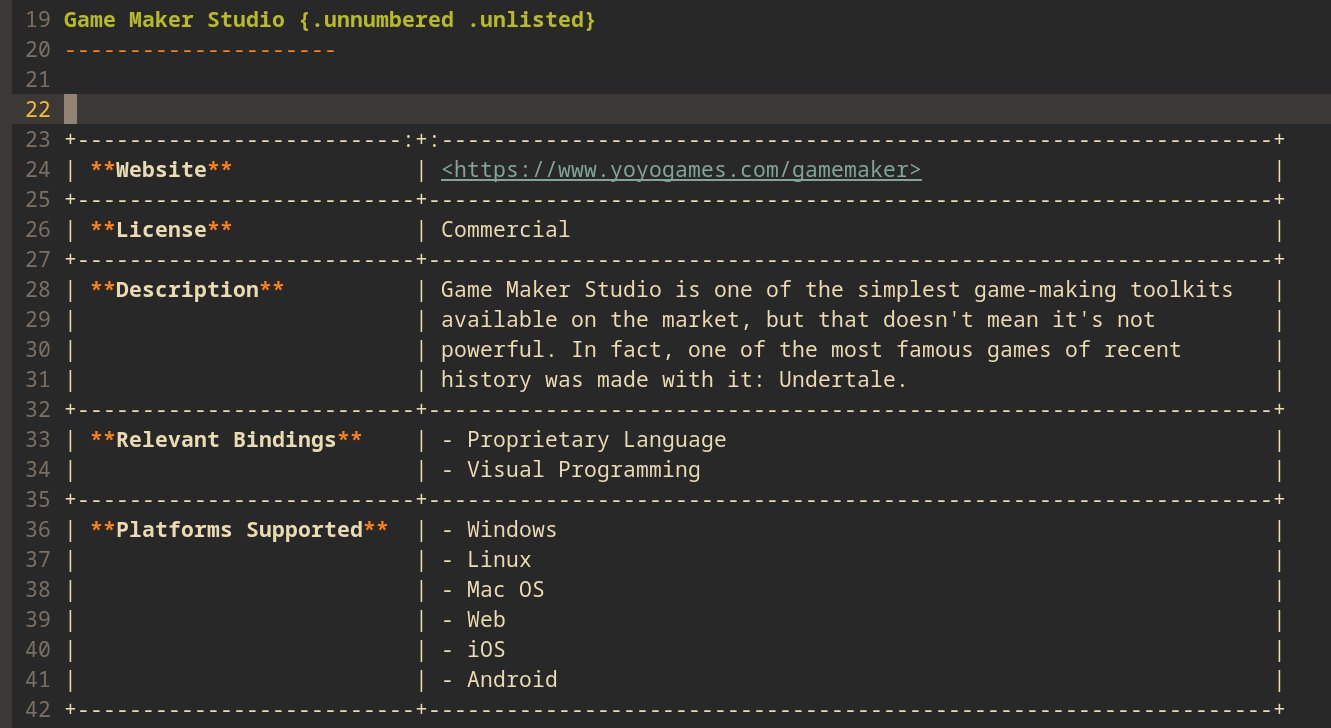Click the bold 'Website' table cell
The image size is (1331, 728).
[x=161, y=170]
